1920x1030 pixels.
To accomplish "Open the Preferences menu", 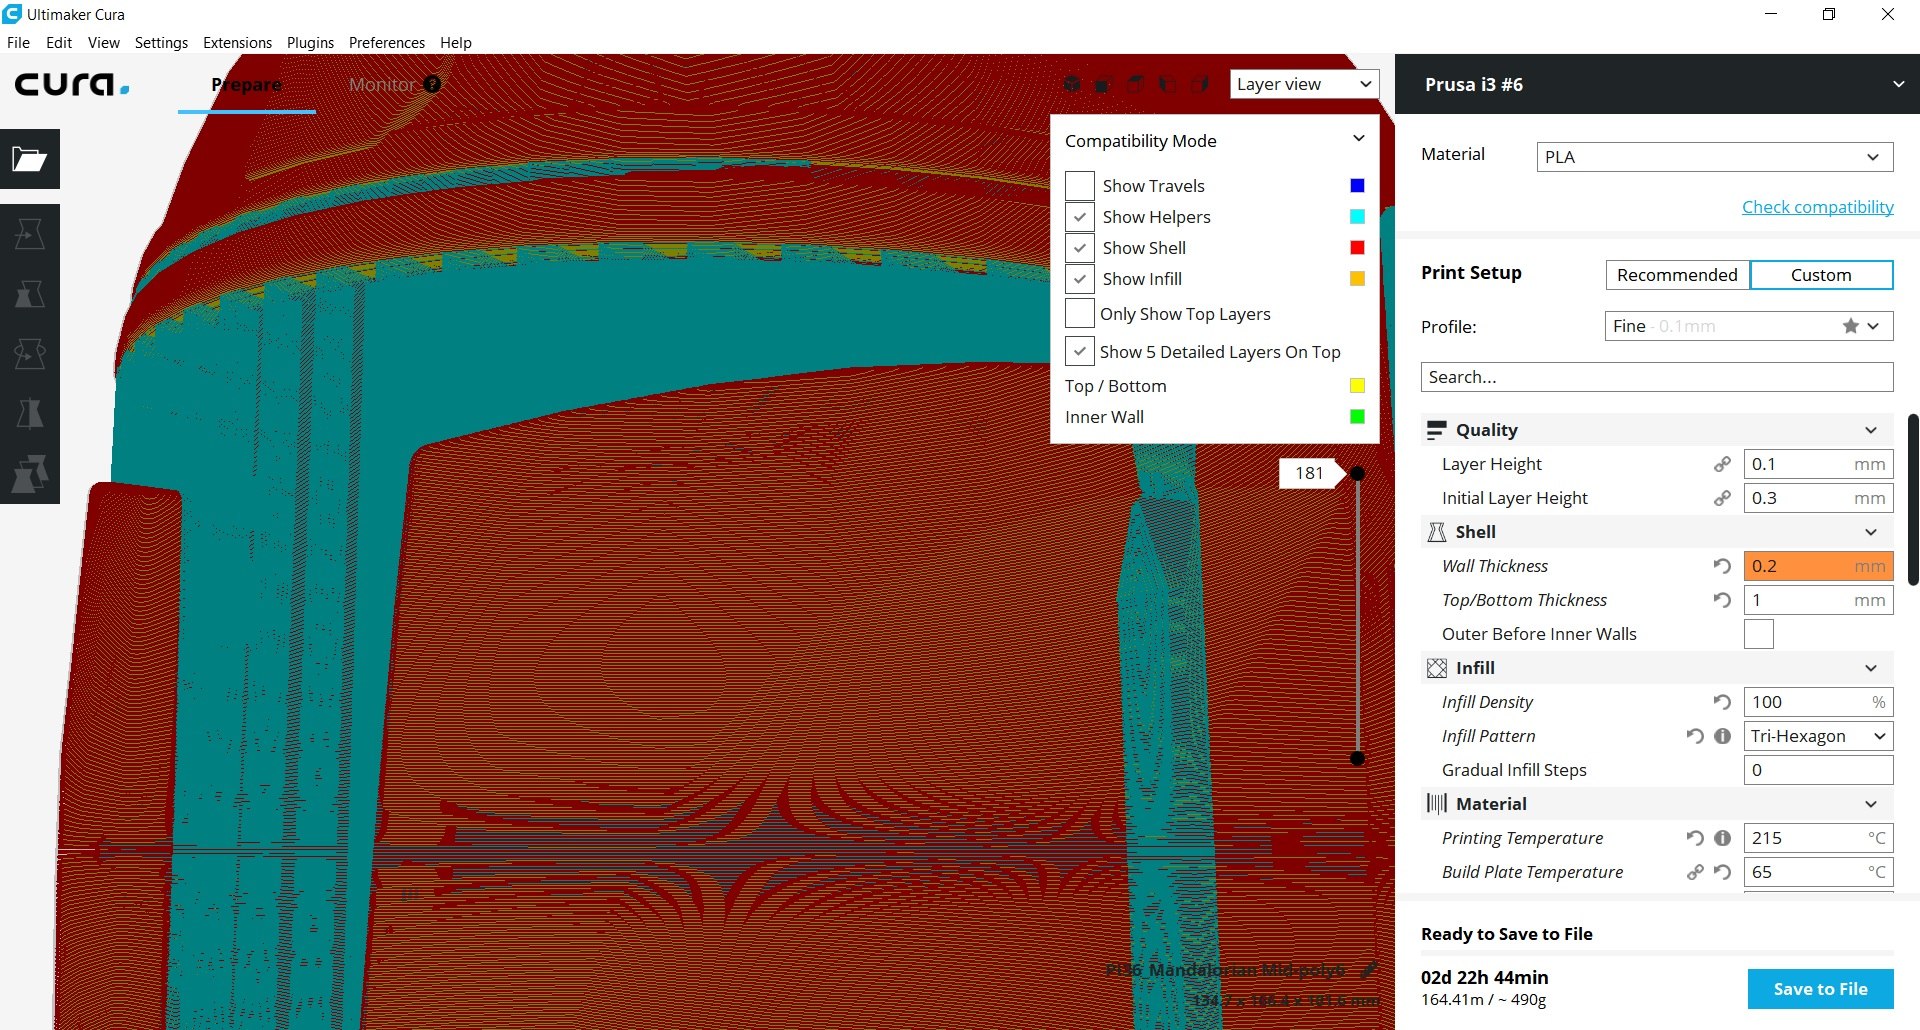I will point(387,43).
